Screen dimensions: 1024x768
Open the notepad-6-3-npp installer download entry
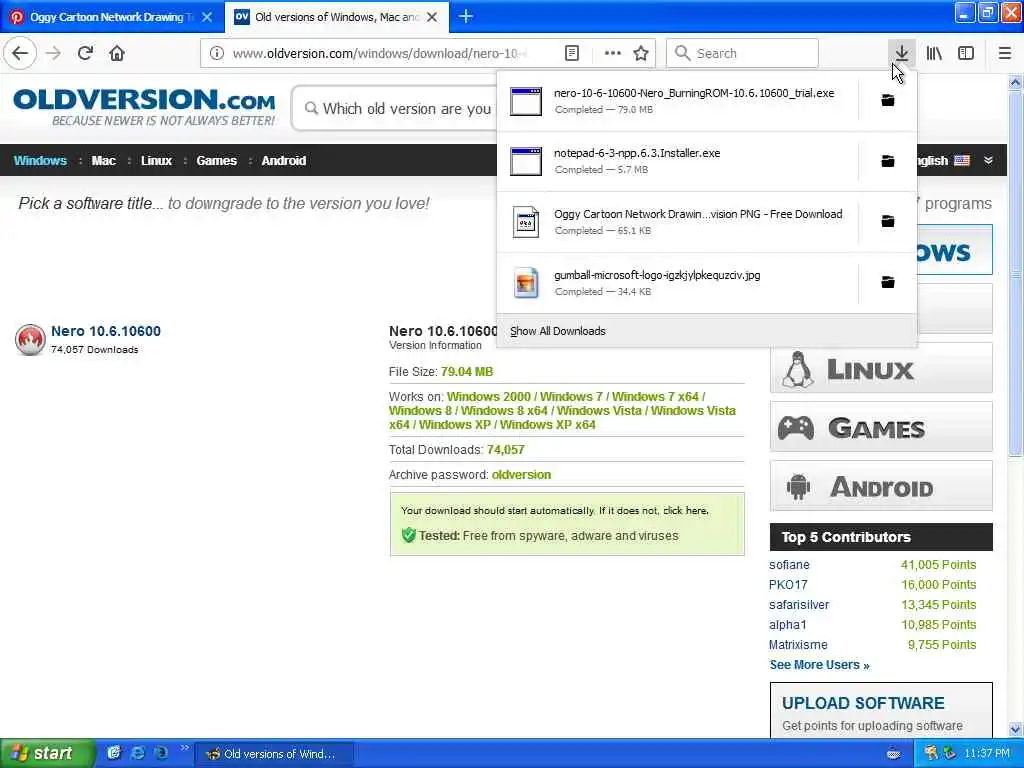click(x=677, y=161)
